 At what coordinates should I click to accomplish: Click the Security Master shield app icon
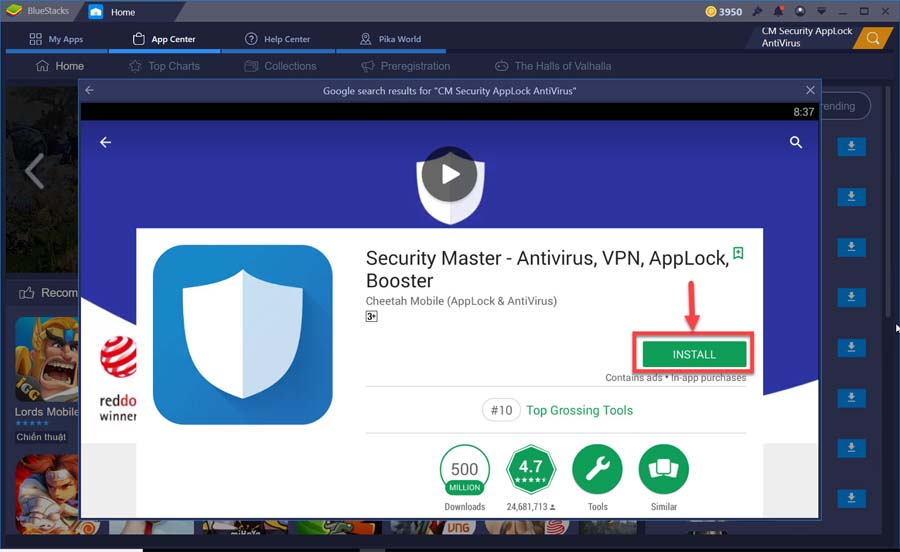[x=243, y=335]
